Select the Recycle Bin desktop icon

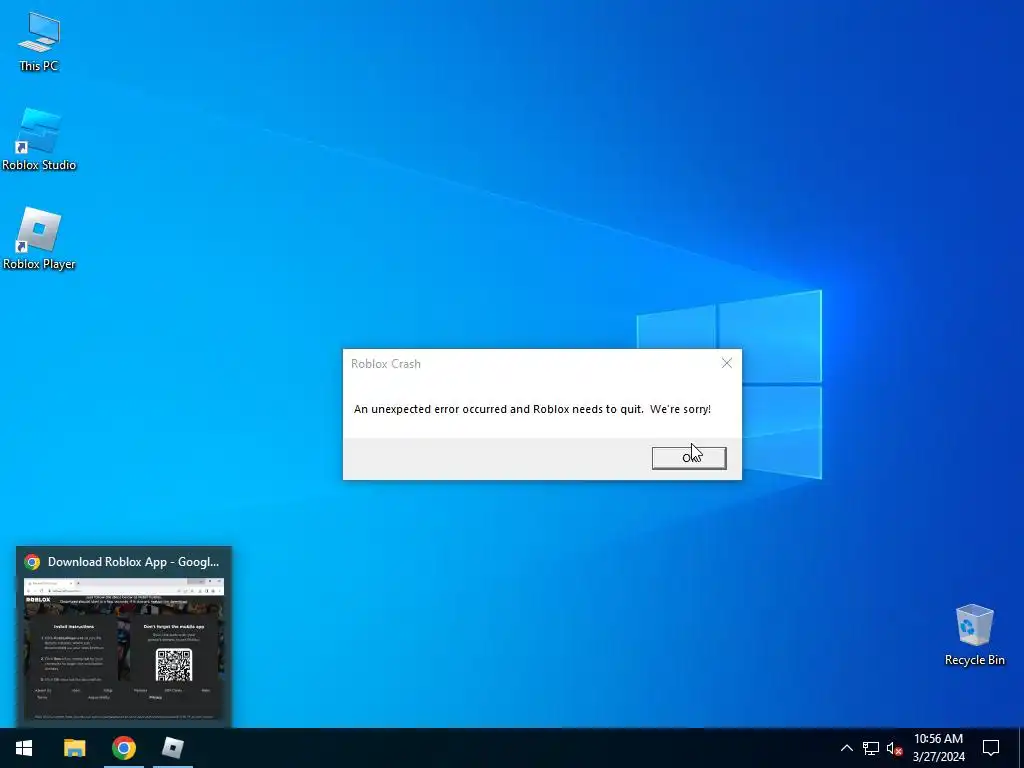pos(974,634)
